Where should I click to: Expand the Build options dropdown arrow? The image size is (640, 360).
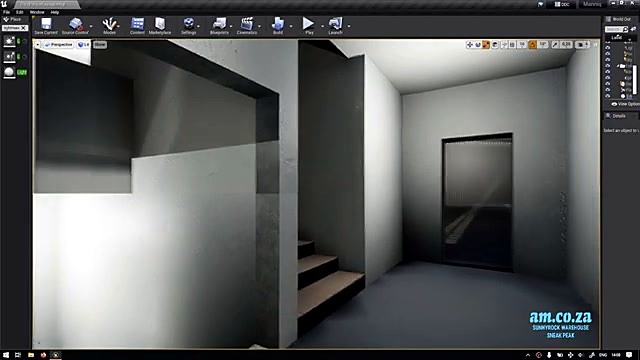[x=291, y=26]
